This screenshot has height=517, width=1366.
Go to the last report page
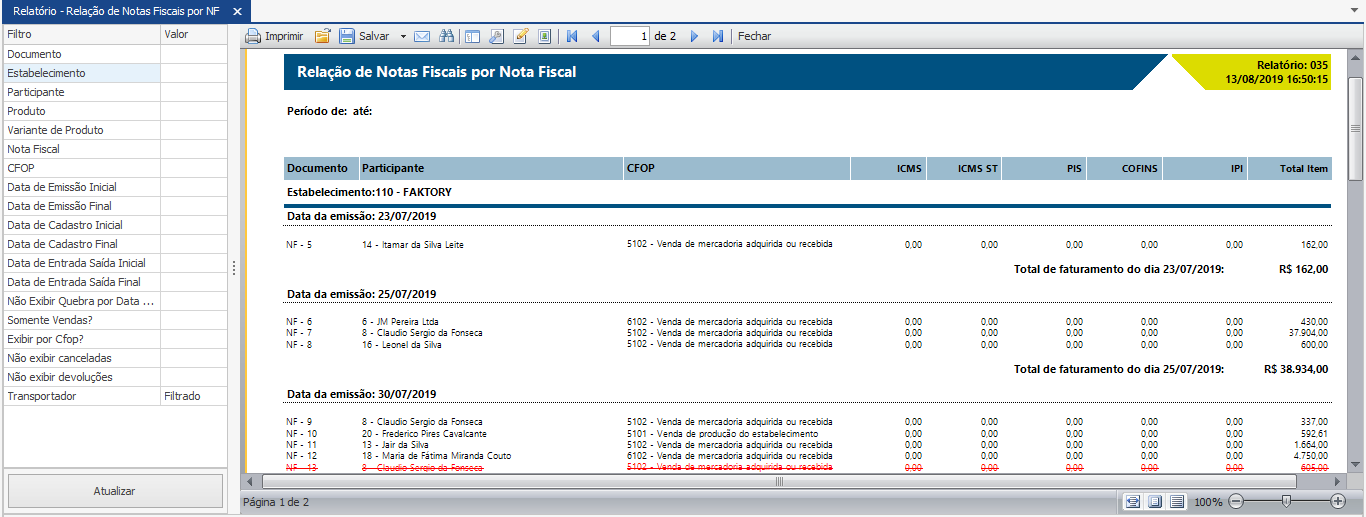718,36
